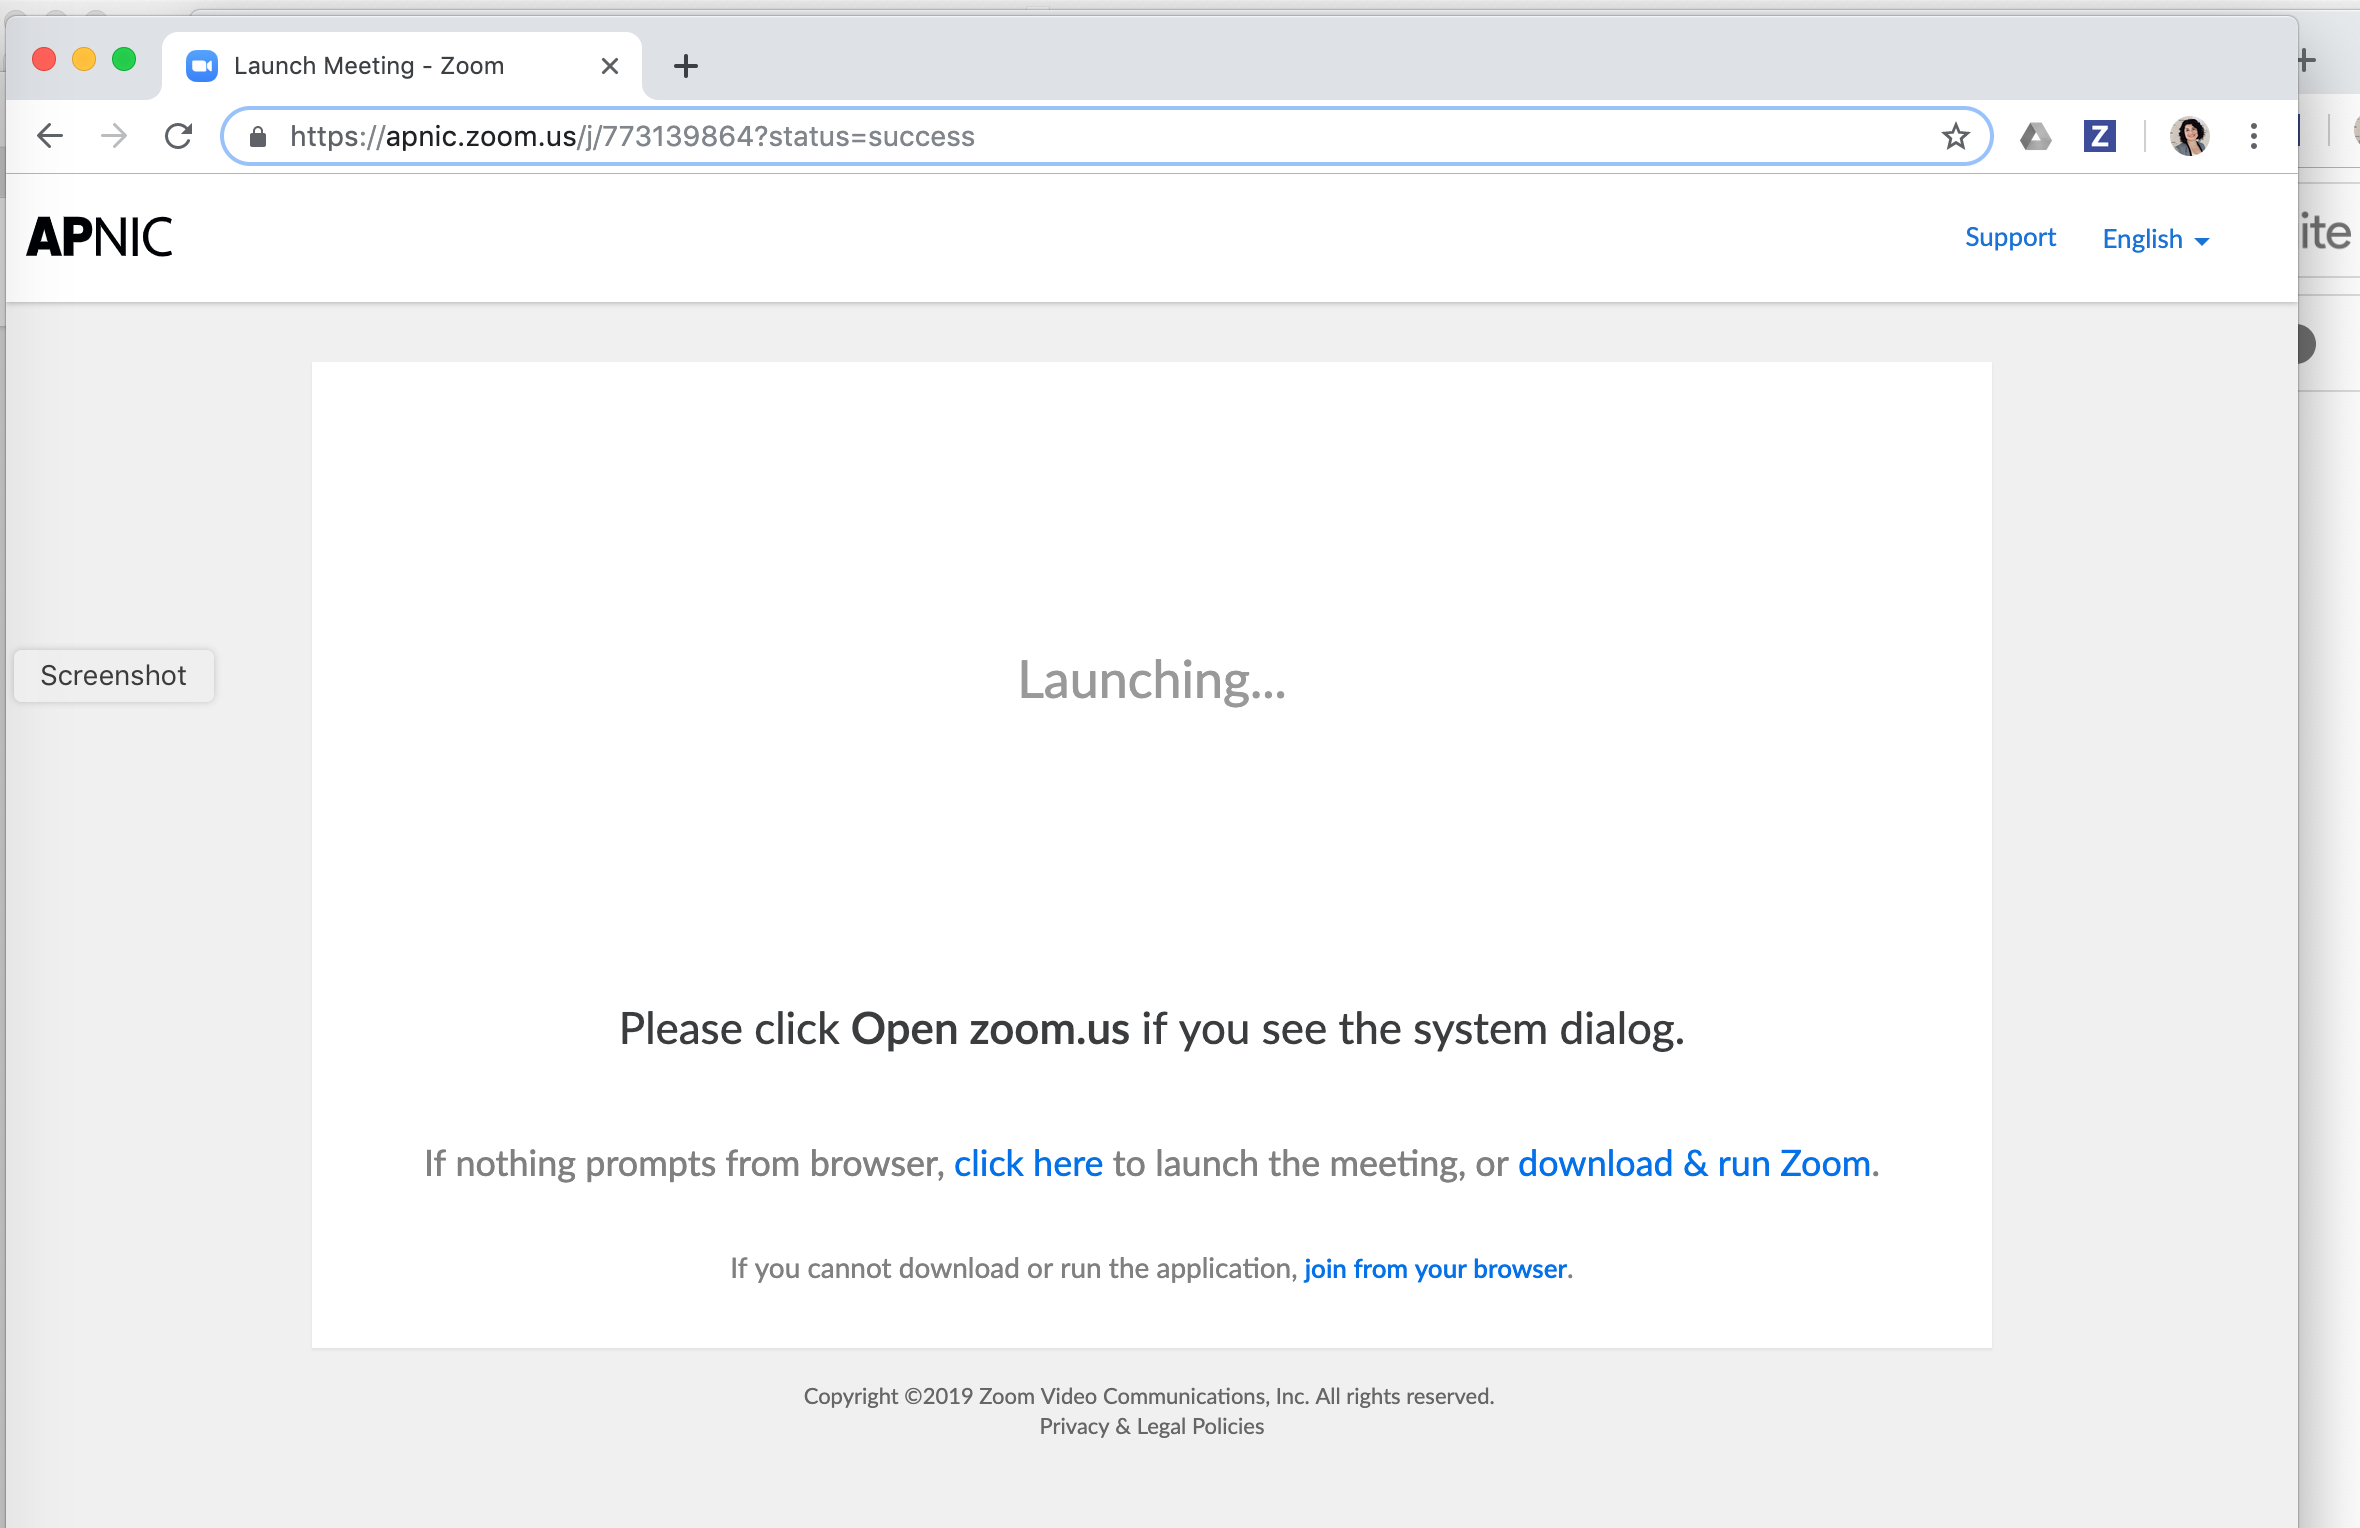Expand the English language dropdown

point(2155,239)
